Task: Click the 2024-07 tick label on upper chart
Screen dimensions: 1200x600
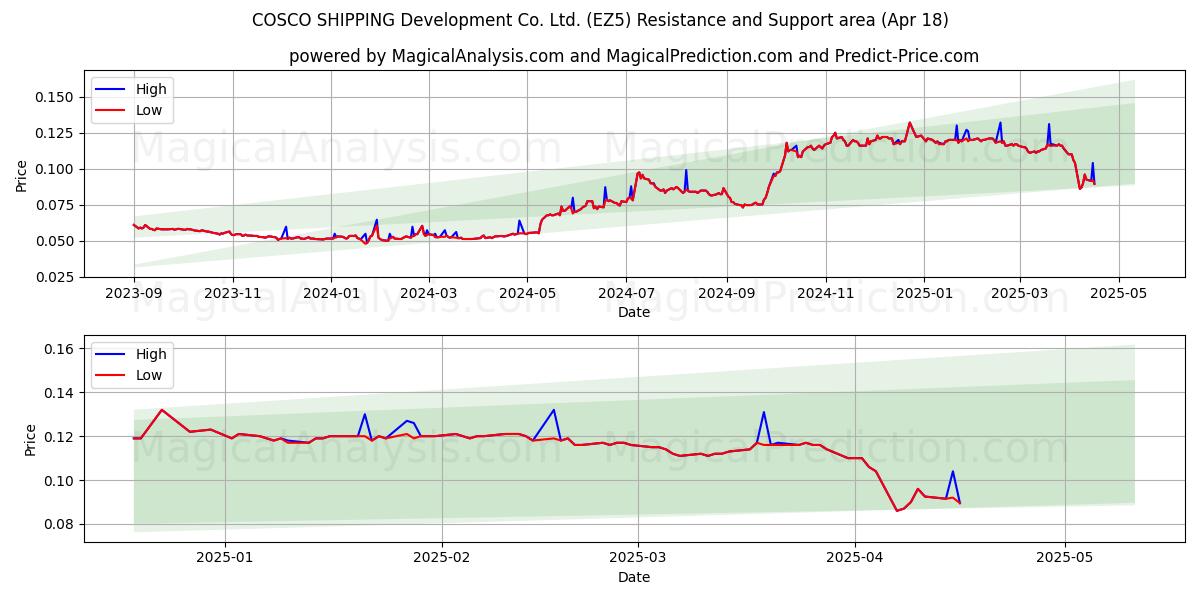Action: (626, 294)
